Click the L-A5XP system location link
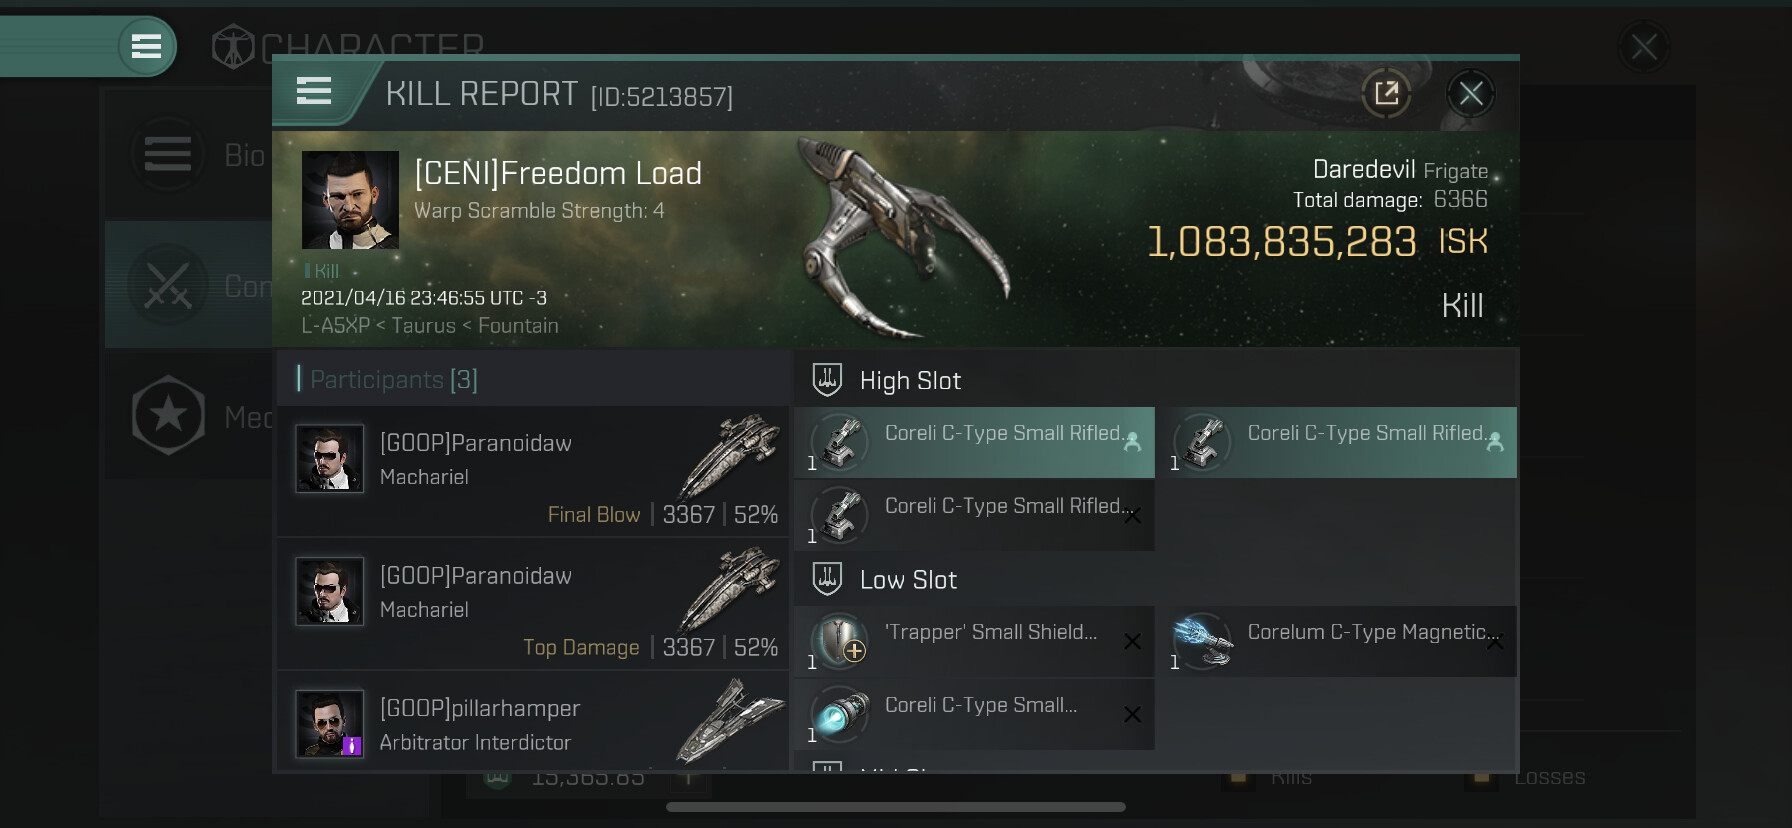Image resolution: width=1792 pixels, height=828 pixels. pos(335,326)
